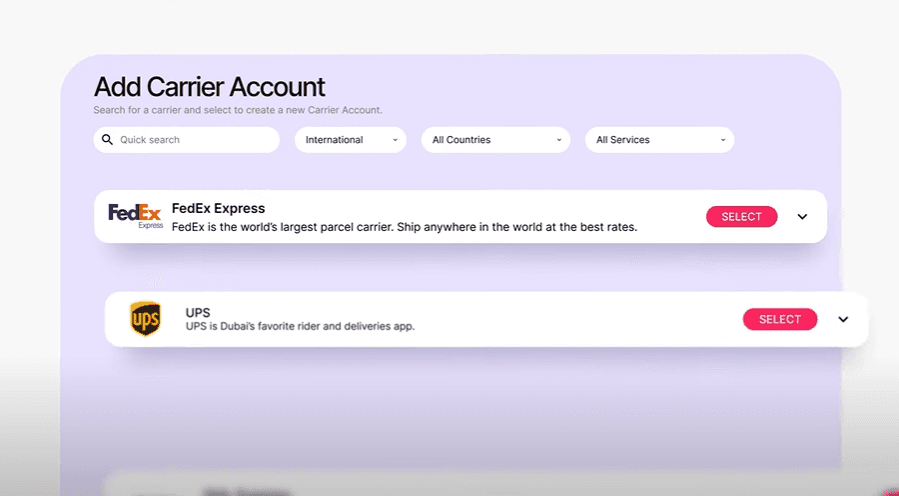Click the magnifier icon in Quick search
The width and height of the screenshot is (899, 496).
107,139
